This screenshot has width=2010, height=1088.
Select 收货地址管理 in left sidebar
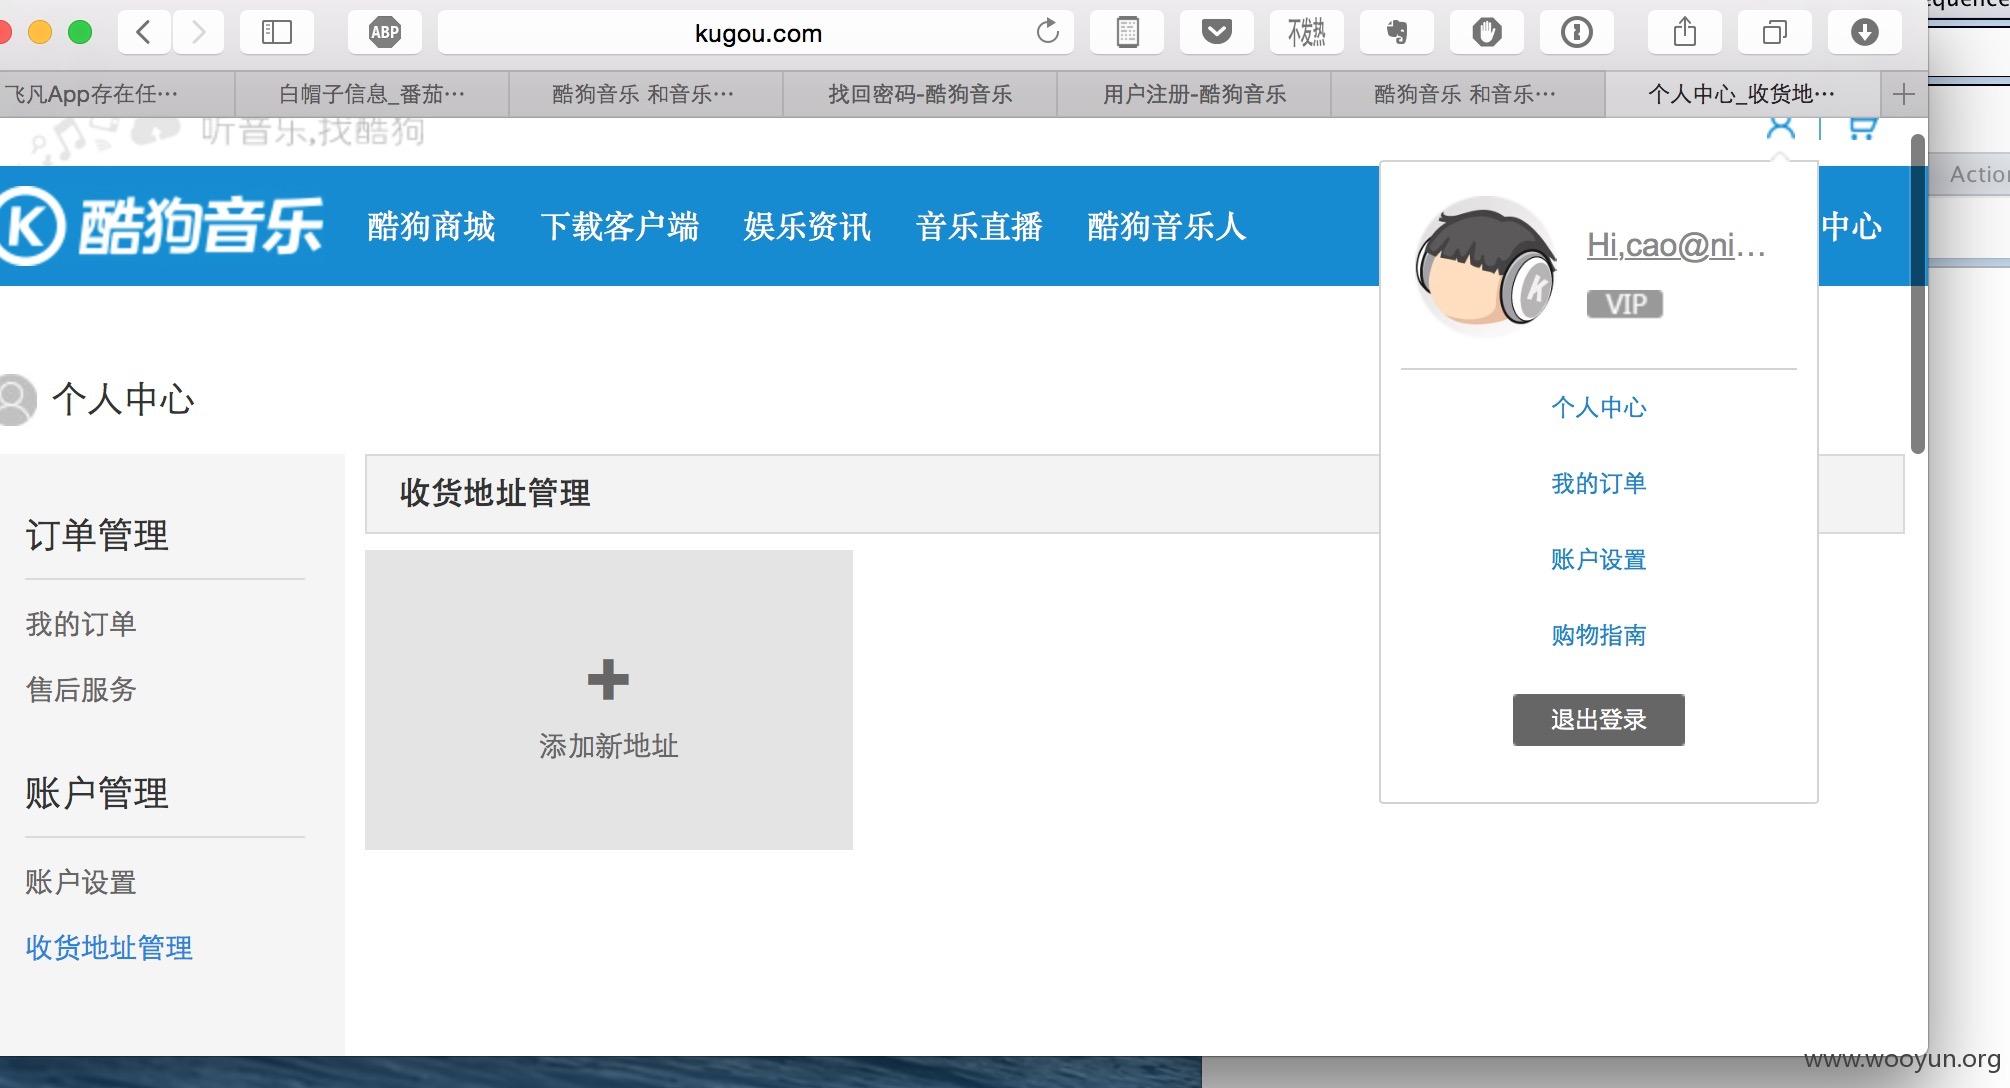click(109, 948)
